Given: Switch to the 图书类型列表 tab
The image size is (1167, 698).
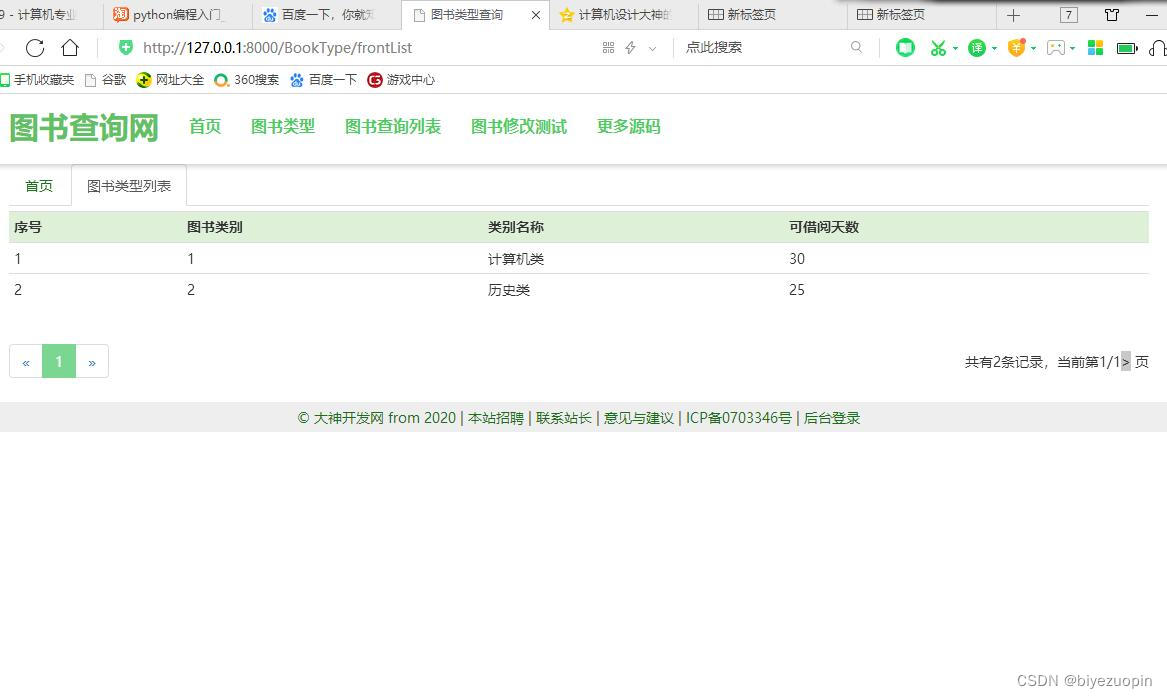Looking at the screenshot, I should (x=128, y=185).
